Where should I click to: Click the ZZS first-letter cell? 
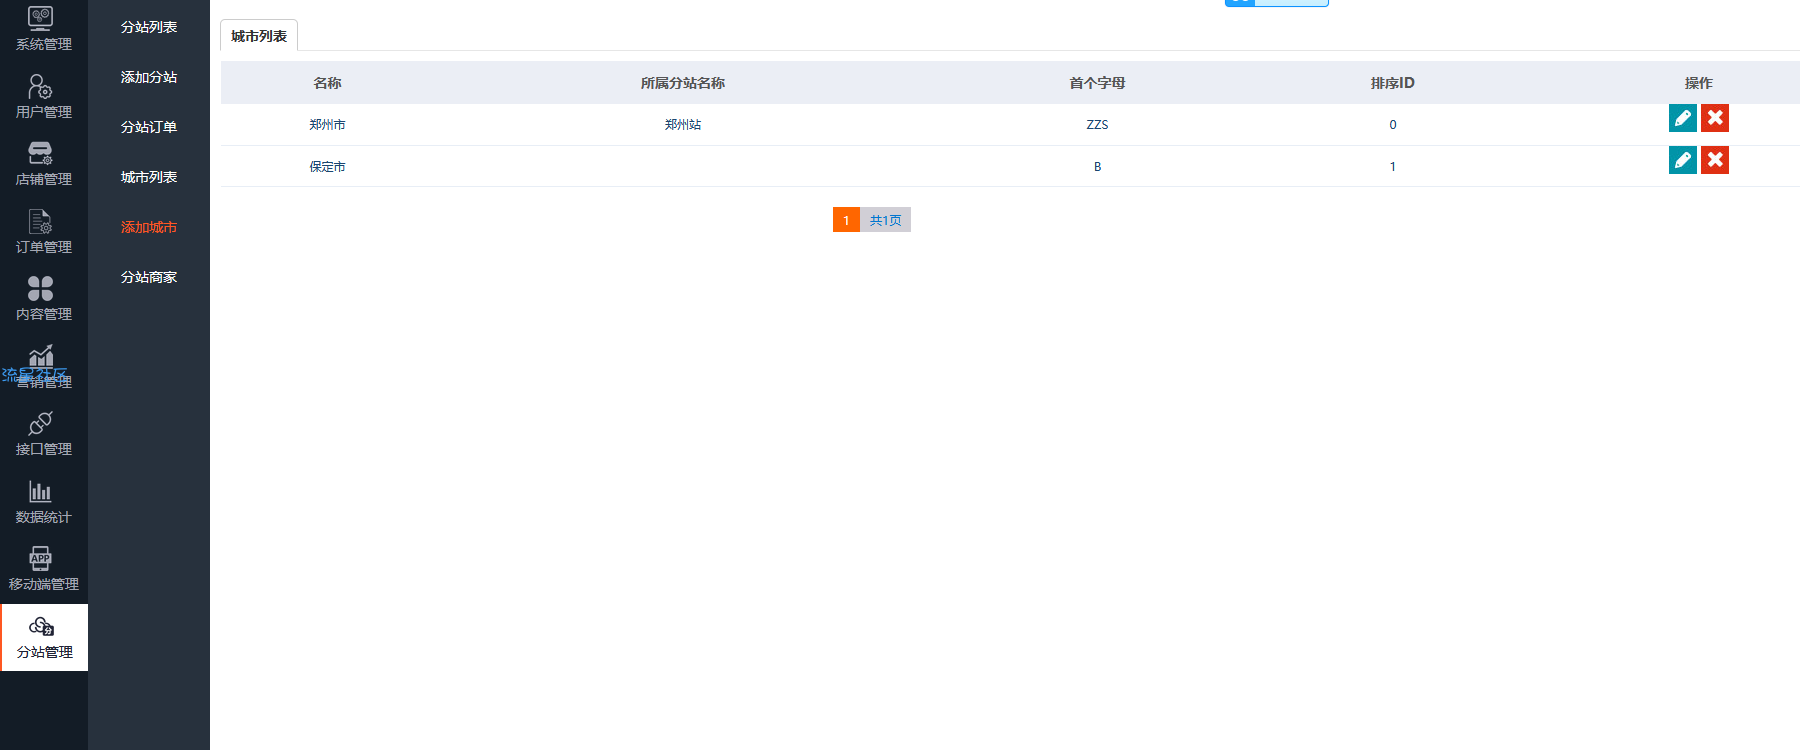pyautogui.click(x=1097, y=125)
